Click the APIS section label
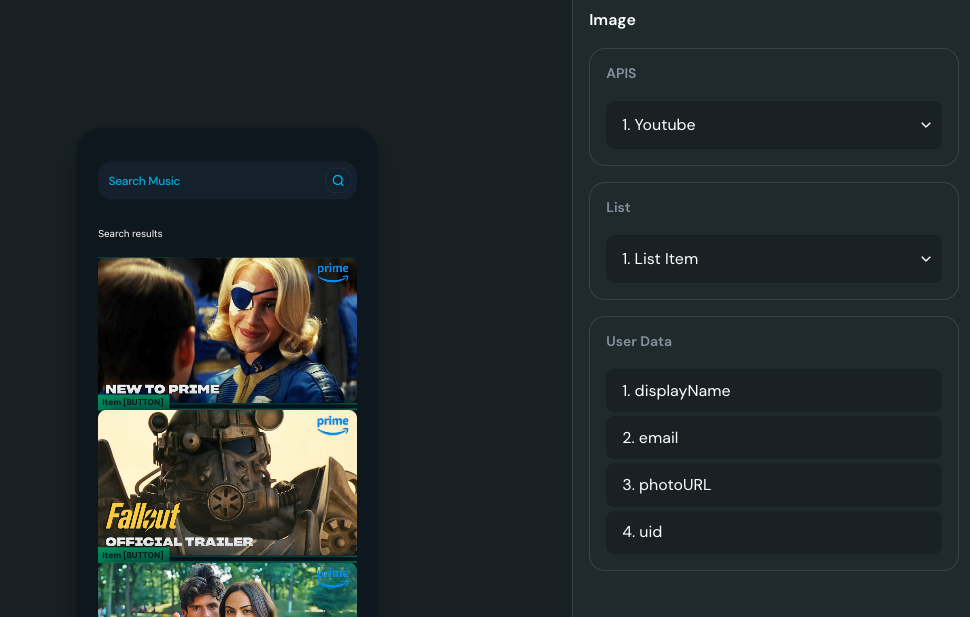970x617 pixels. click(620, 73)
